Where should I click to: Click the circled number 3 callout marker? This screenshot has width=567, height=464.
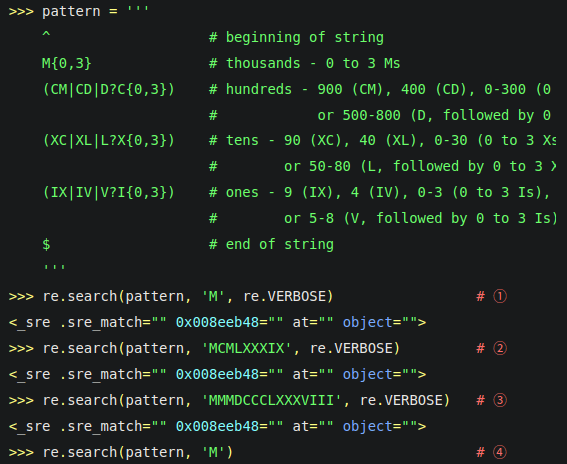pyautogui.click(x=500, y=400)
